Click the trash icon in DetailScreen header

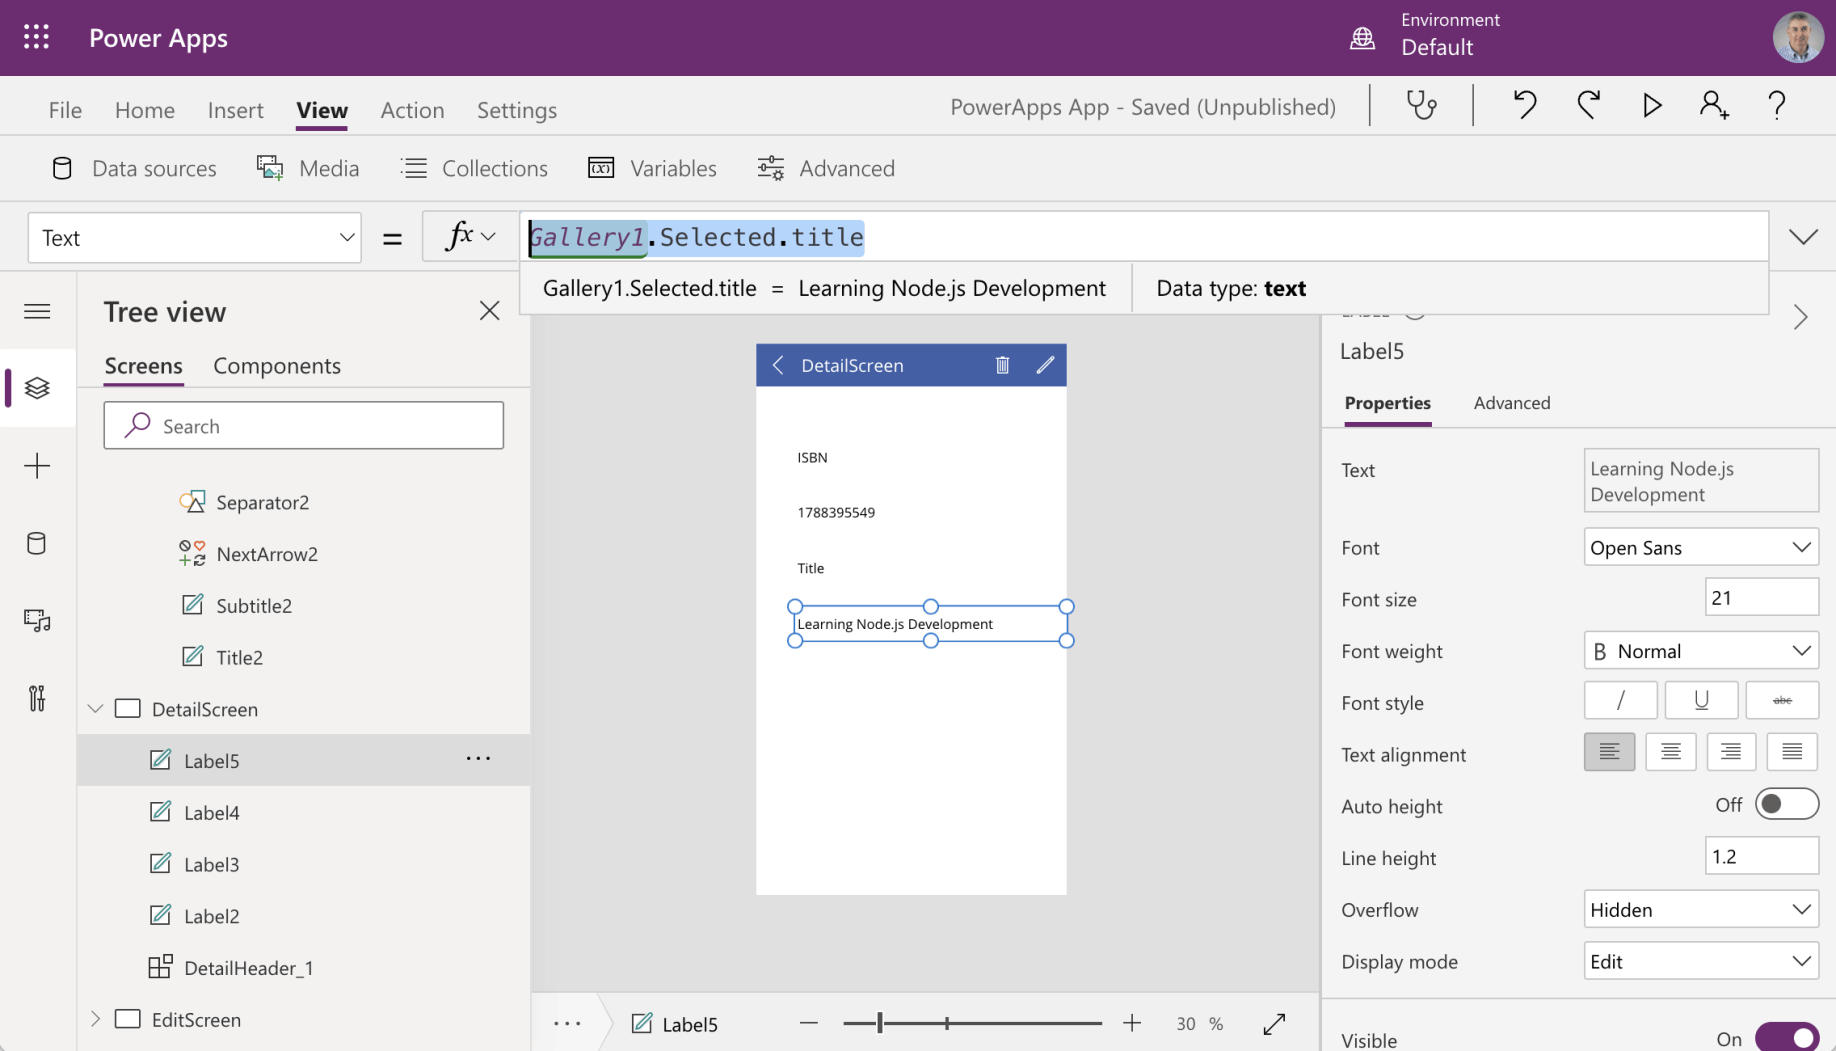[x=1002, y=365]
